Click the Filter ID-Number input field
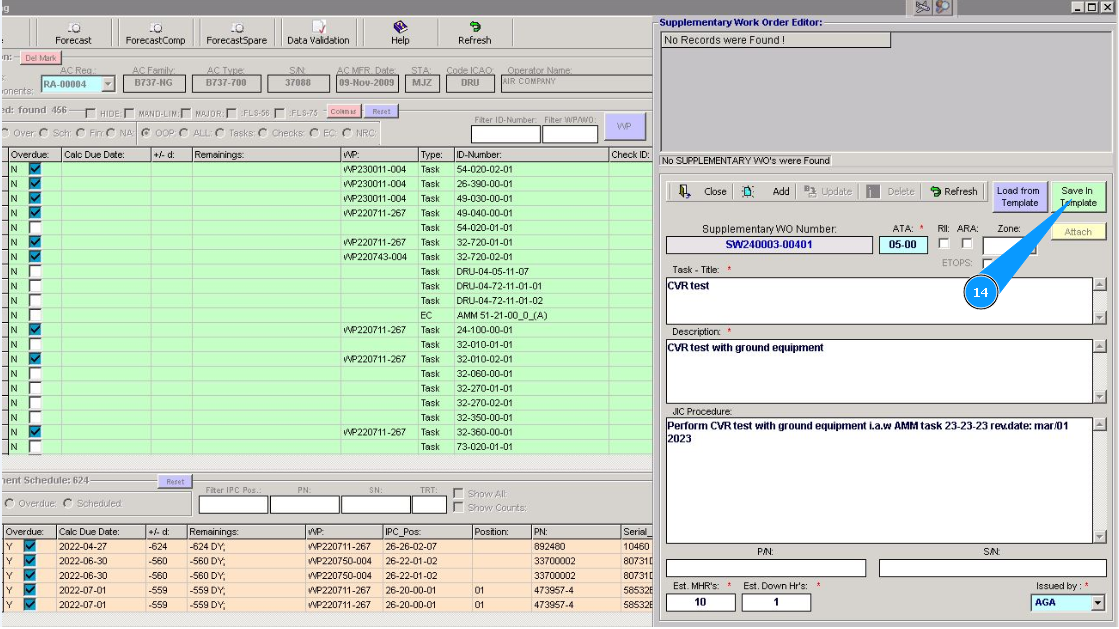1119x629 pixels. tap(505, 134)
